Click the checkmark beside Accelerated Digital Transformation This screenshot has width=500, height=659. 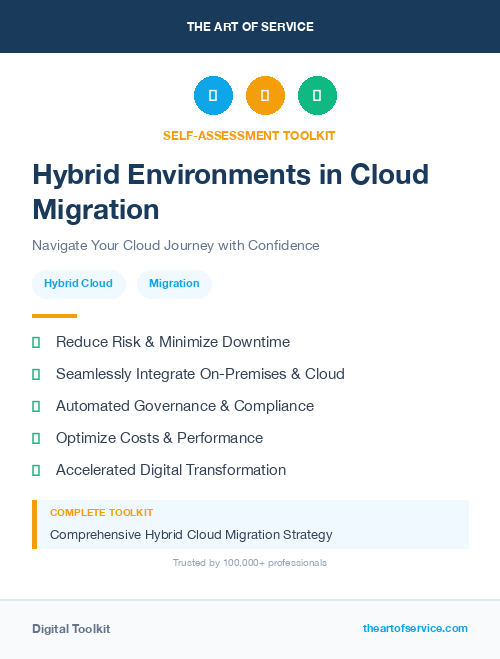36,470
